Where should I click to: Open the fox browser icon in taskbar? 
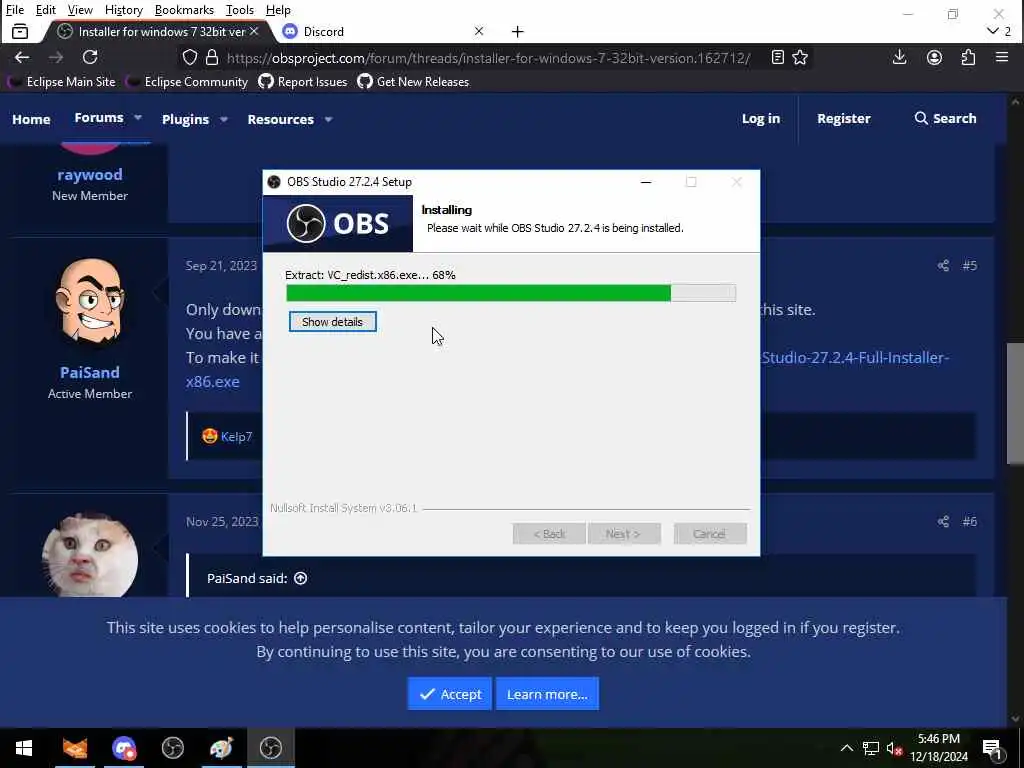(x=74, y=748)
